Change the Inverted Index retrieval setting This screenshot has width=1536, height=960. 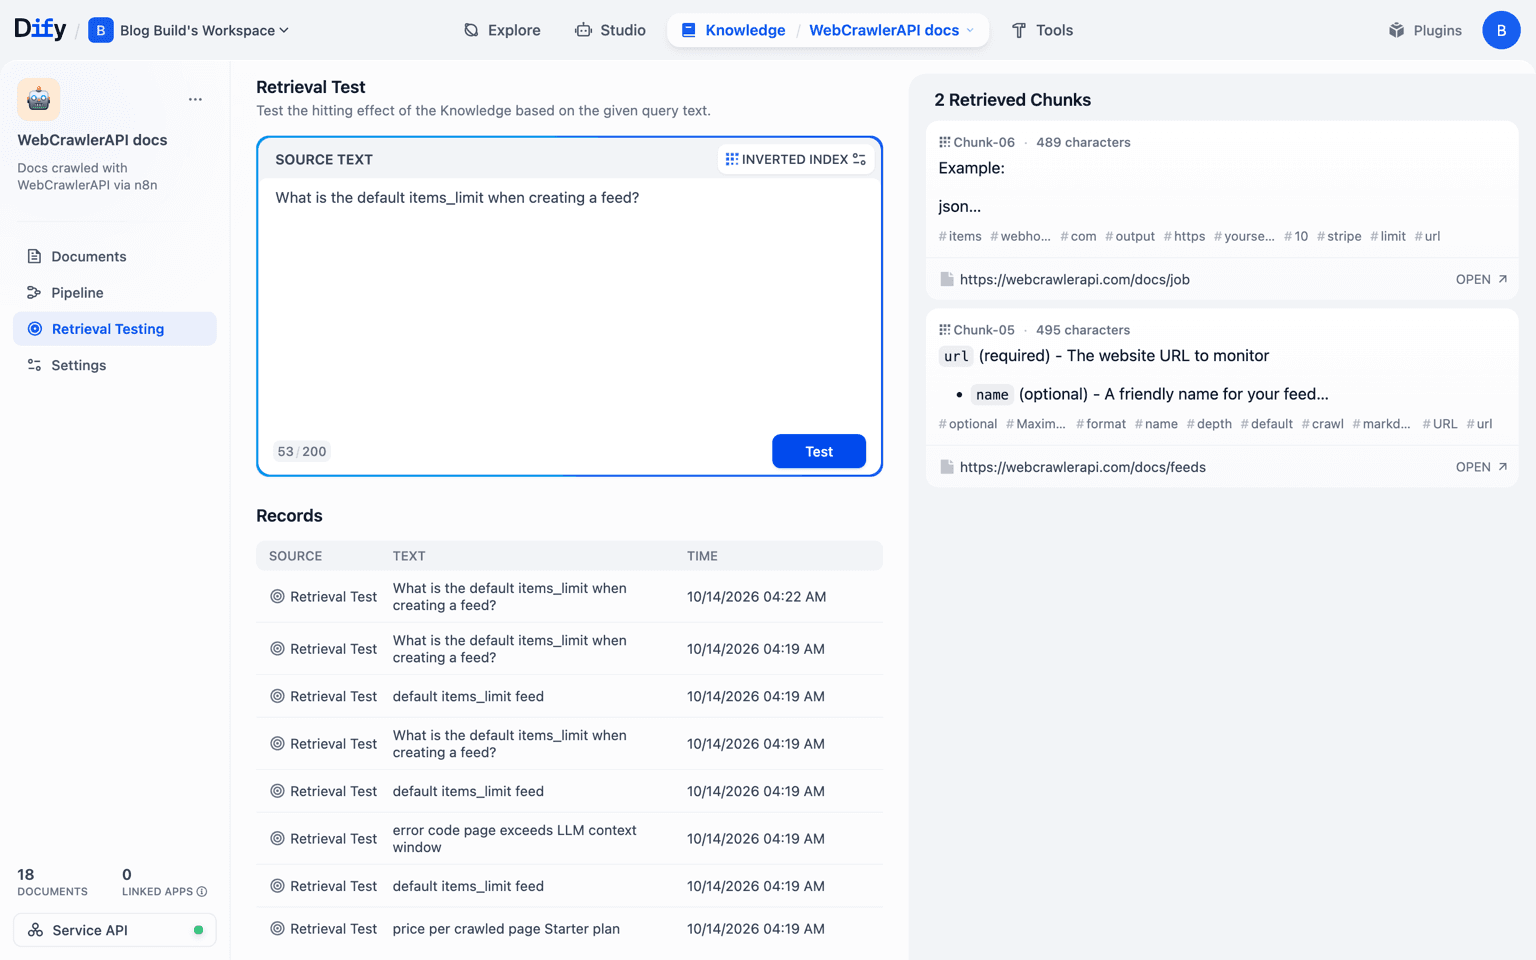click(796, 159)
